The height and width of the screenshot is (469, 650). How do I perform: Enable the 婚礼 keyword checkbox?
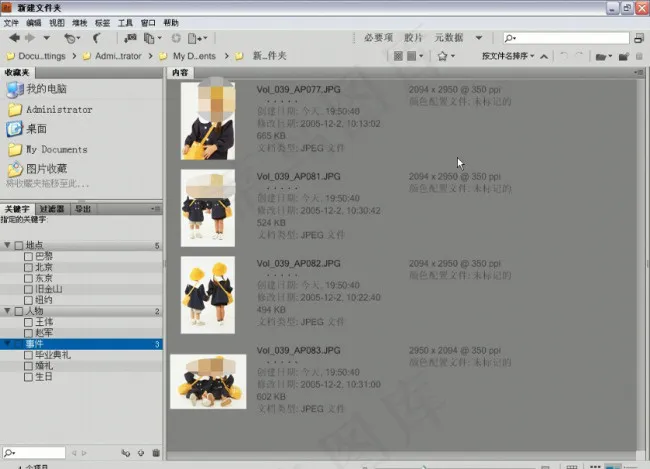click(29, 366)
